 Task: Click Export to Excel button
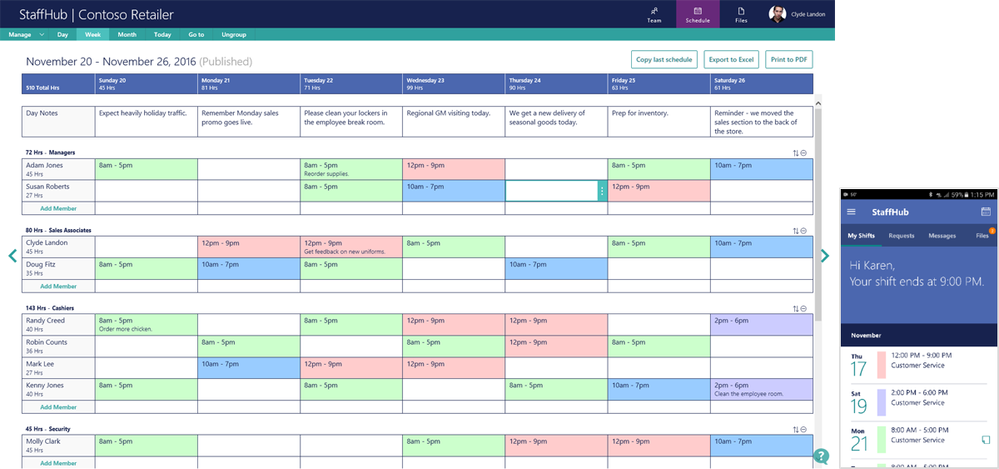pos(731,59)
